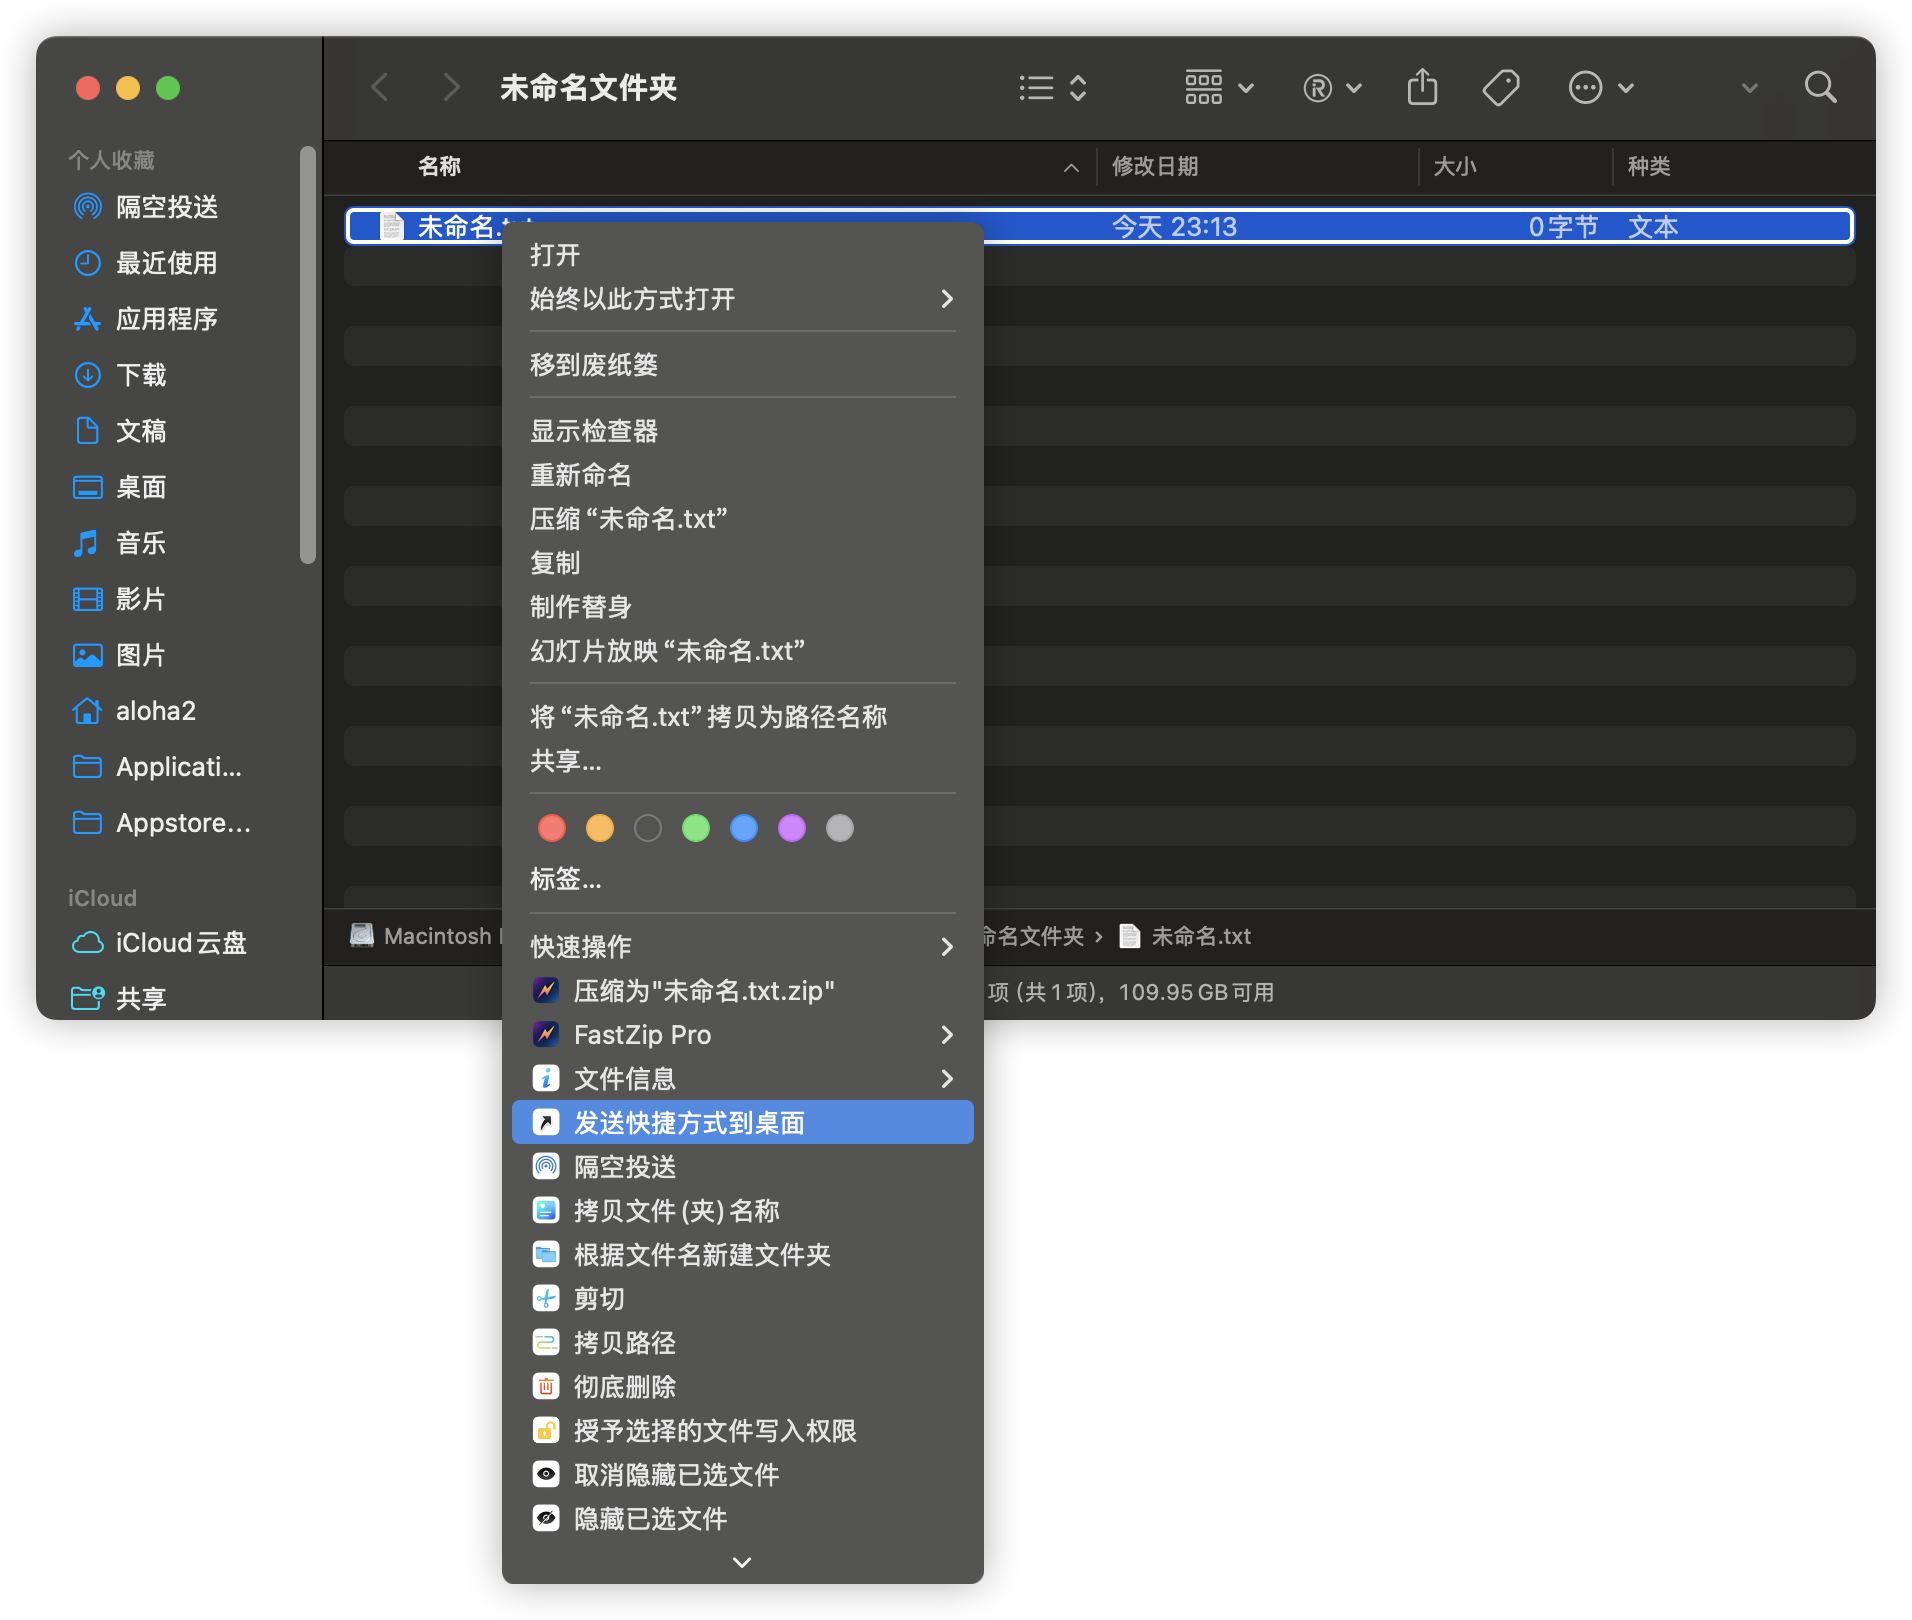
Task: Click 未命名.txt in the path bar
Action: click(x=1200, y=936)
